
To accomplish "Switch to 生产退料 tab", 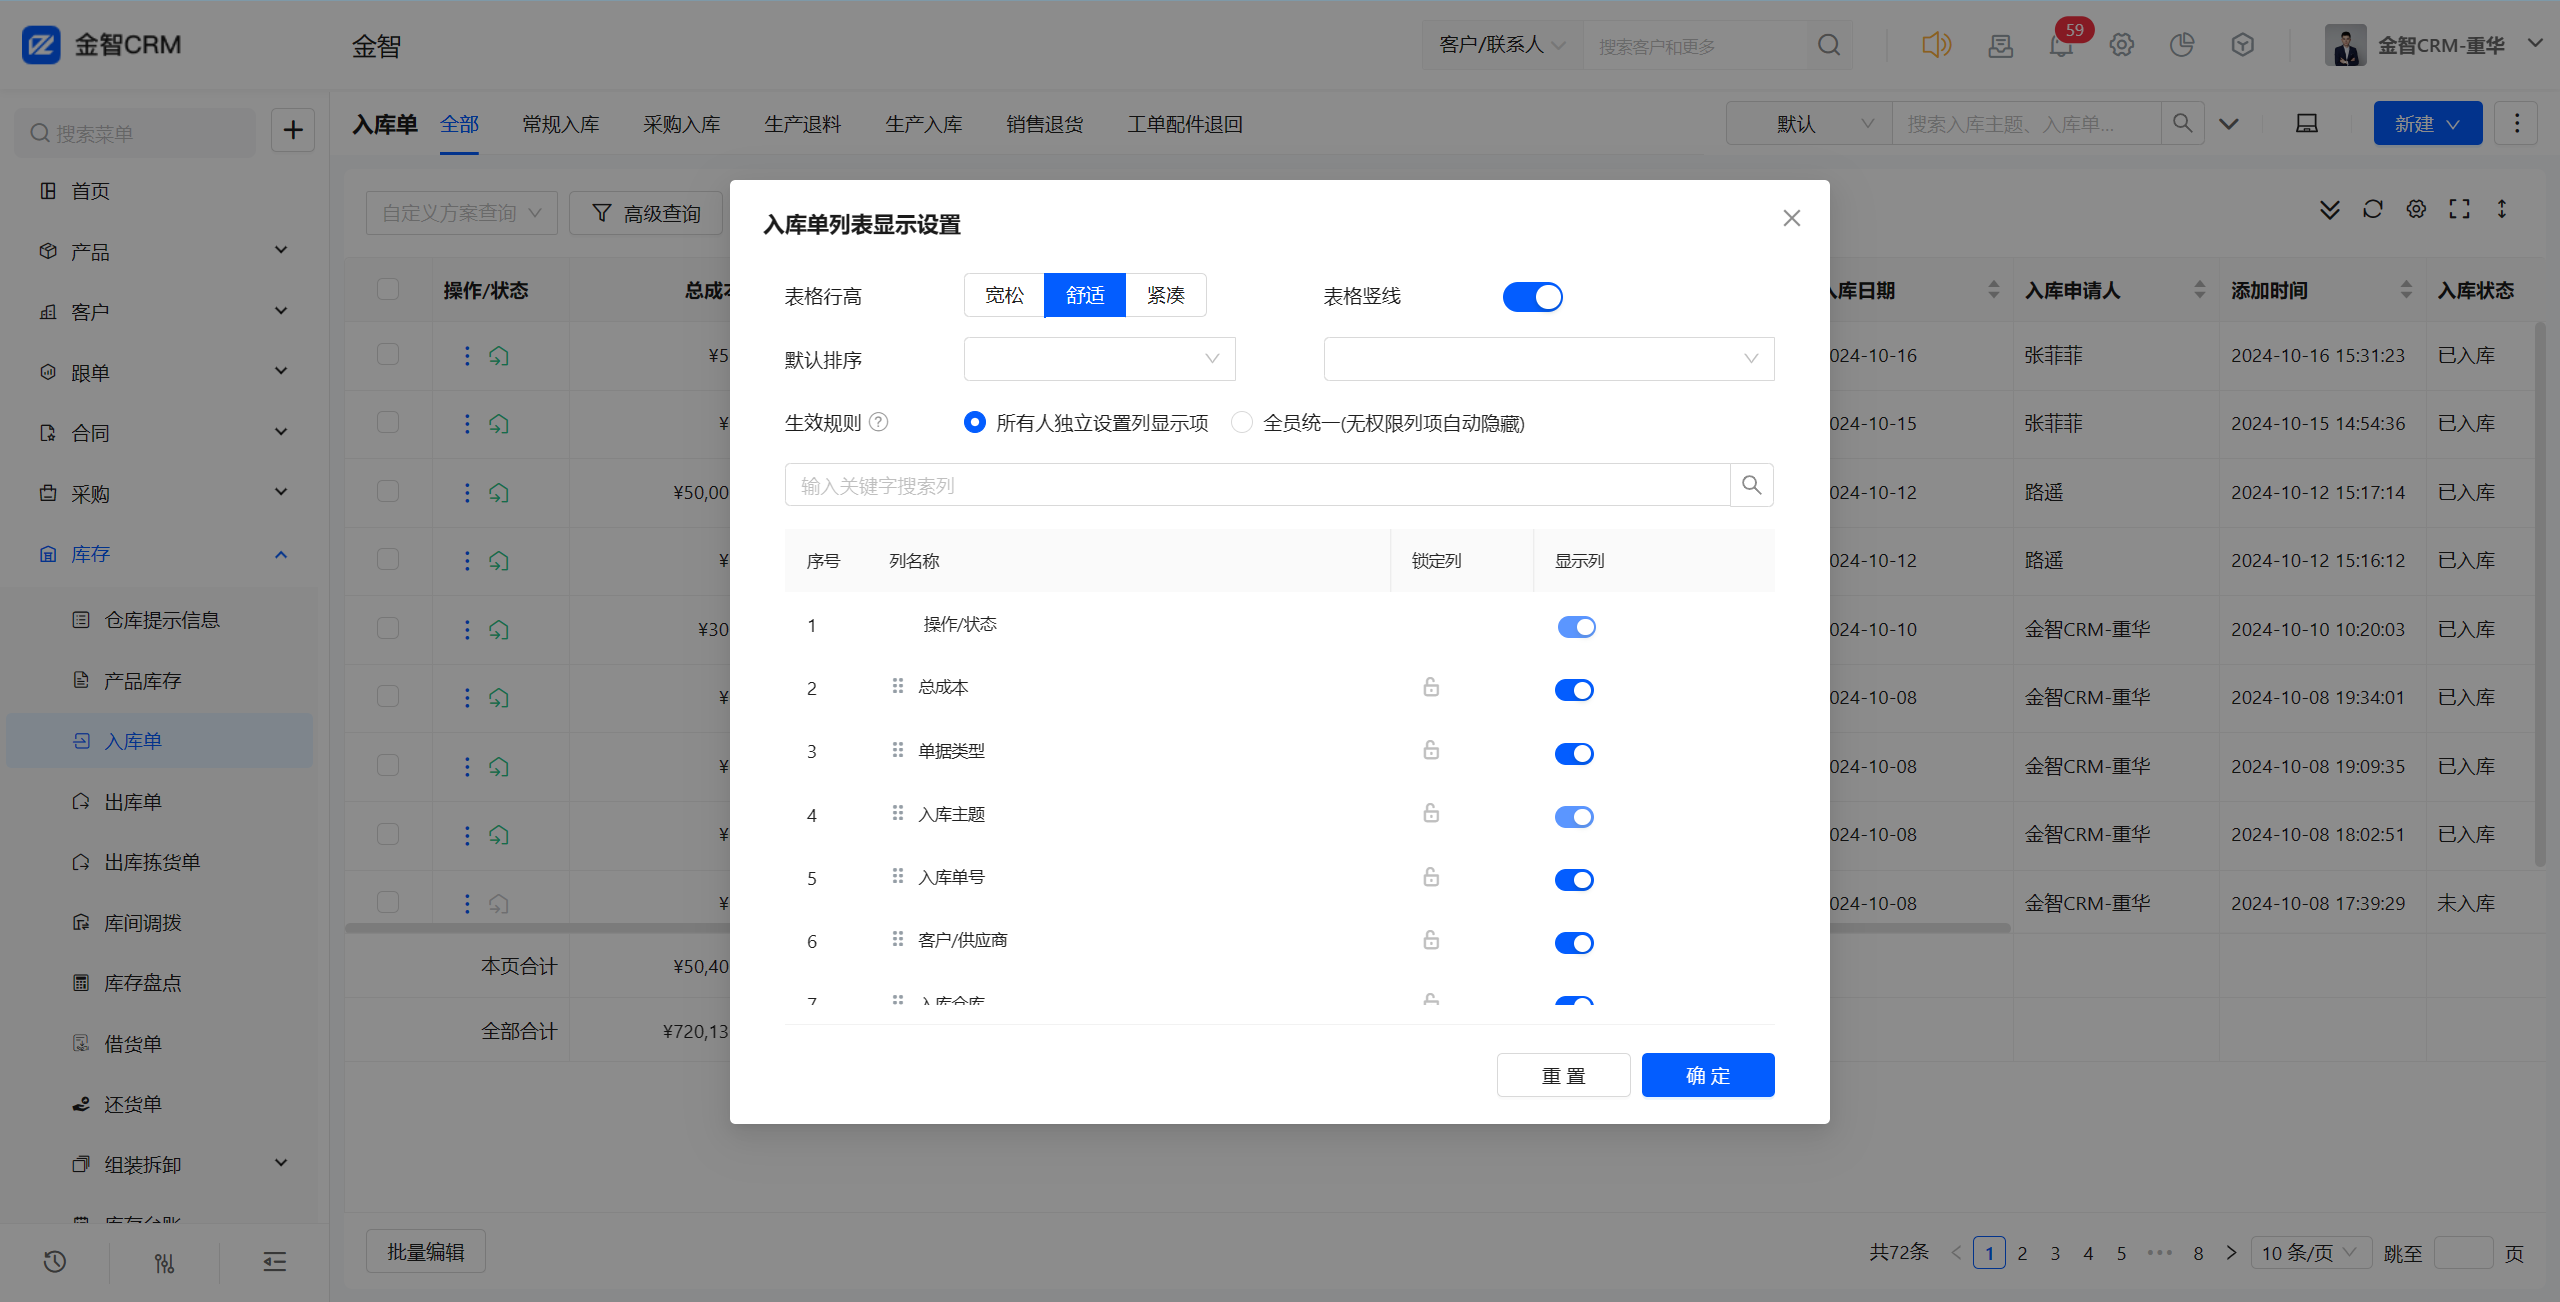I will tap(803, 124).
